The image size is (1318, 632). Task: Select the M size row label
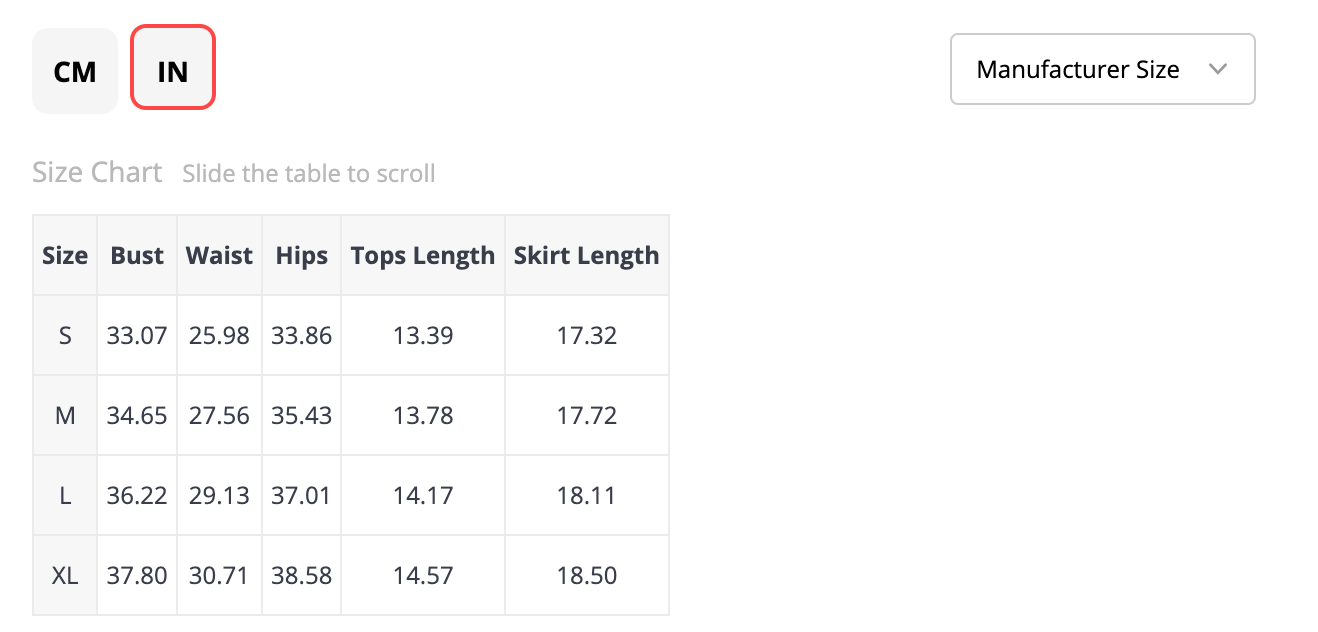(x=65, y=415)
